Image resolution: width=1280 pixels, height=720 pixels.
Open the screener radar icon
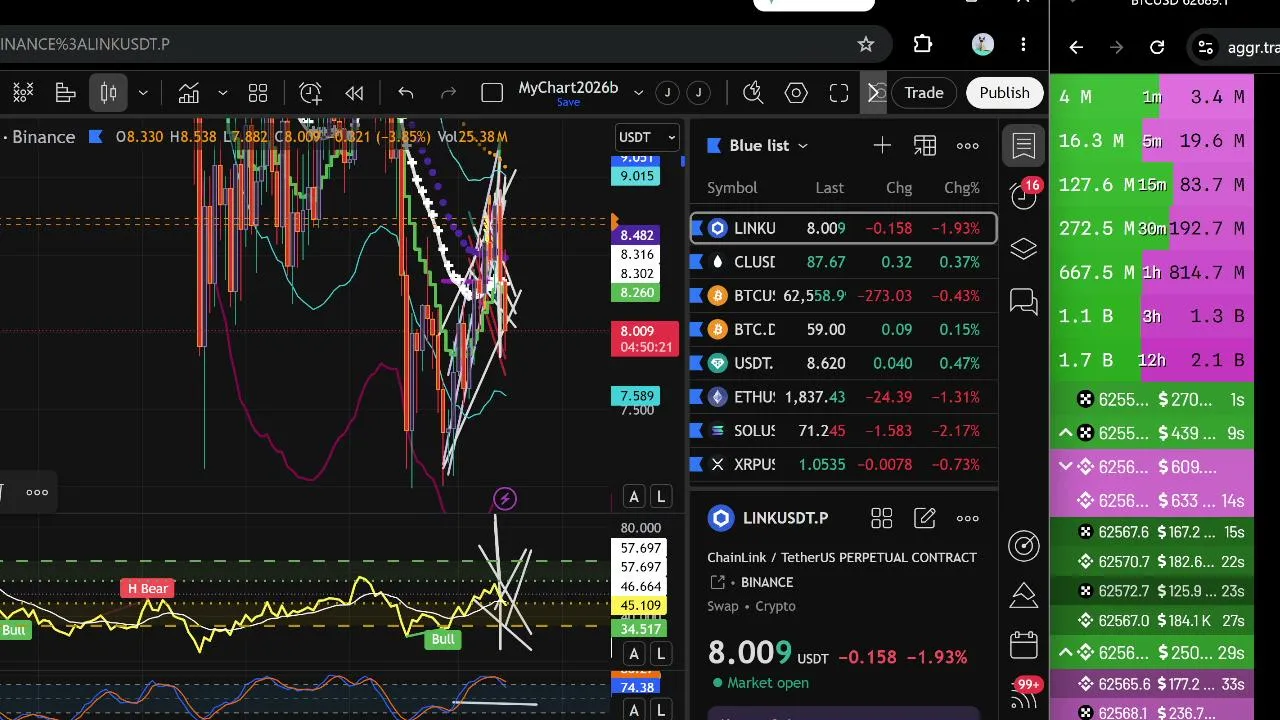point(1024,545)
